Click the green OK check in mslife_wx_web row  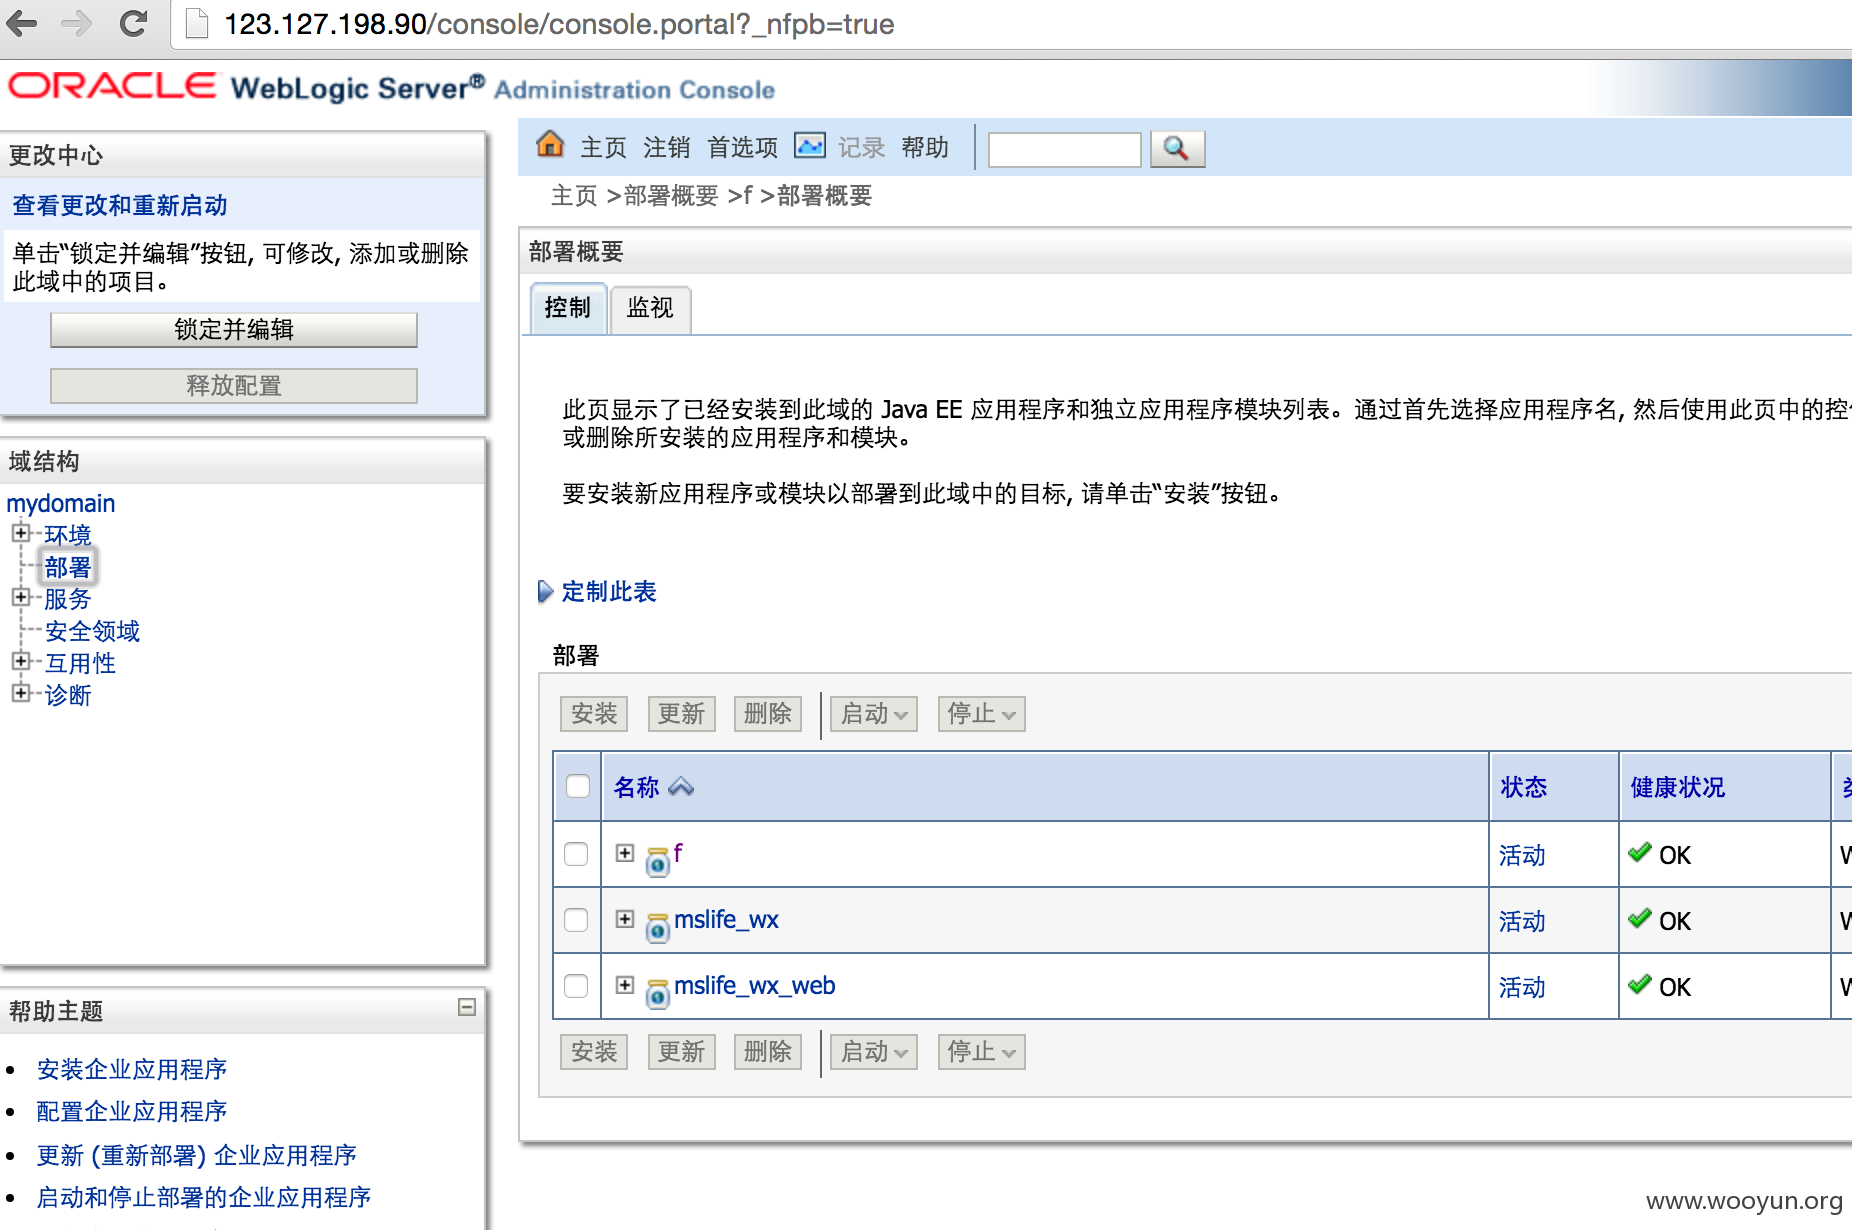point(1640,984)
